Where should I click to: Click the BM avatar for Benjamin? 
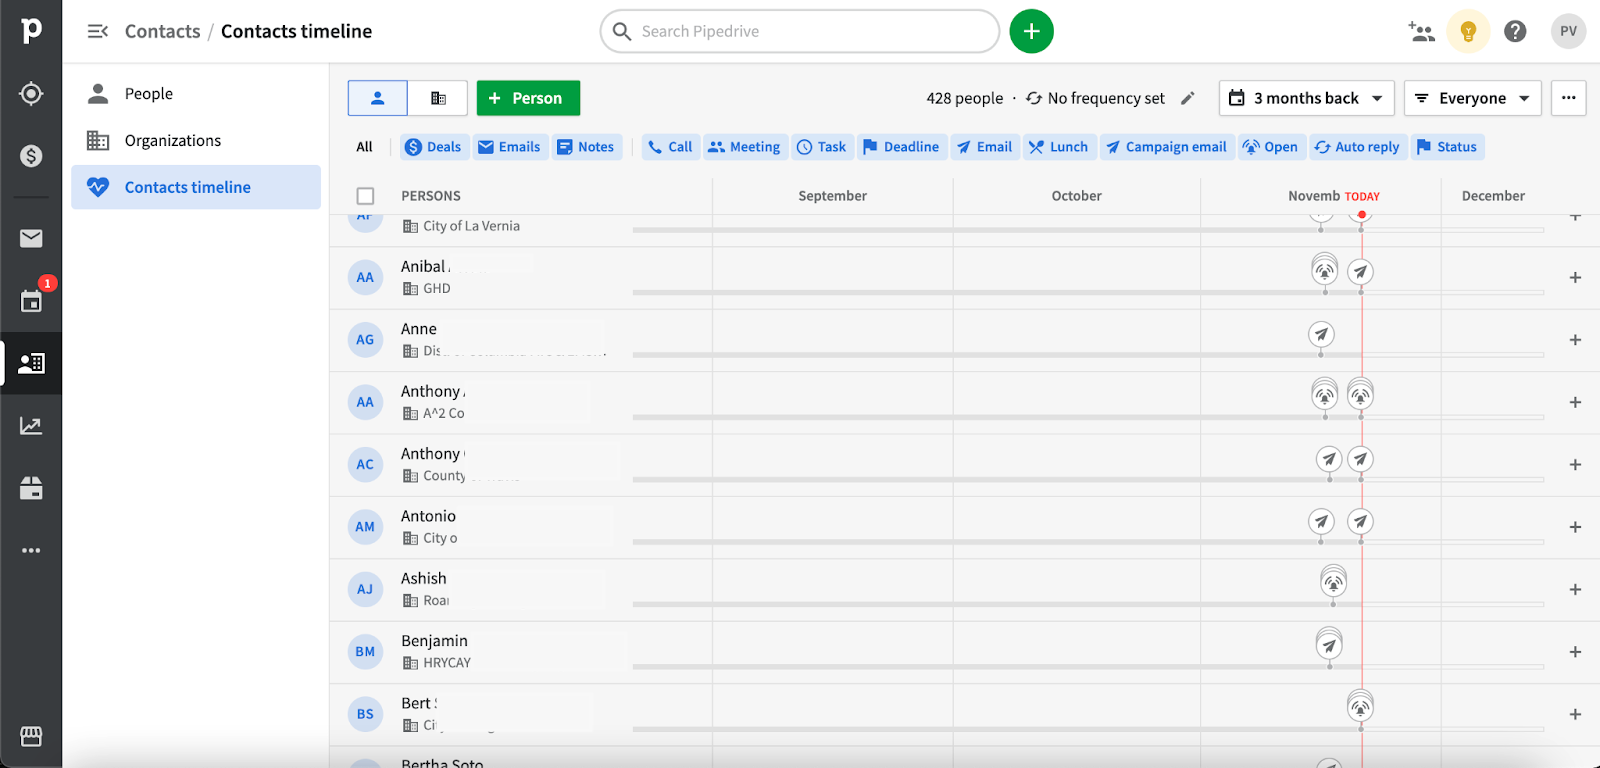point(365,652)
